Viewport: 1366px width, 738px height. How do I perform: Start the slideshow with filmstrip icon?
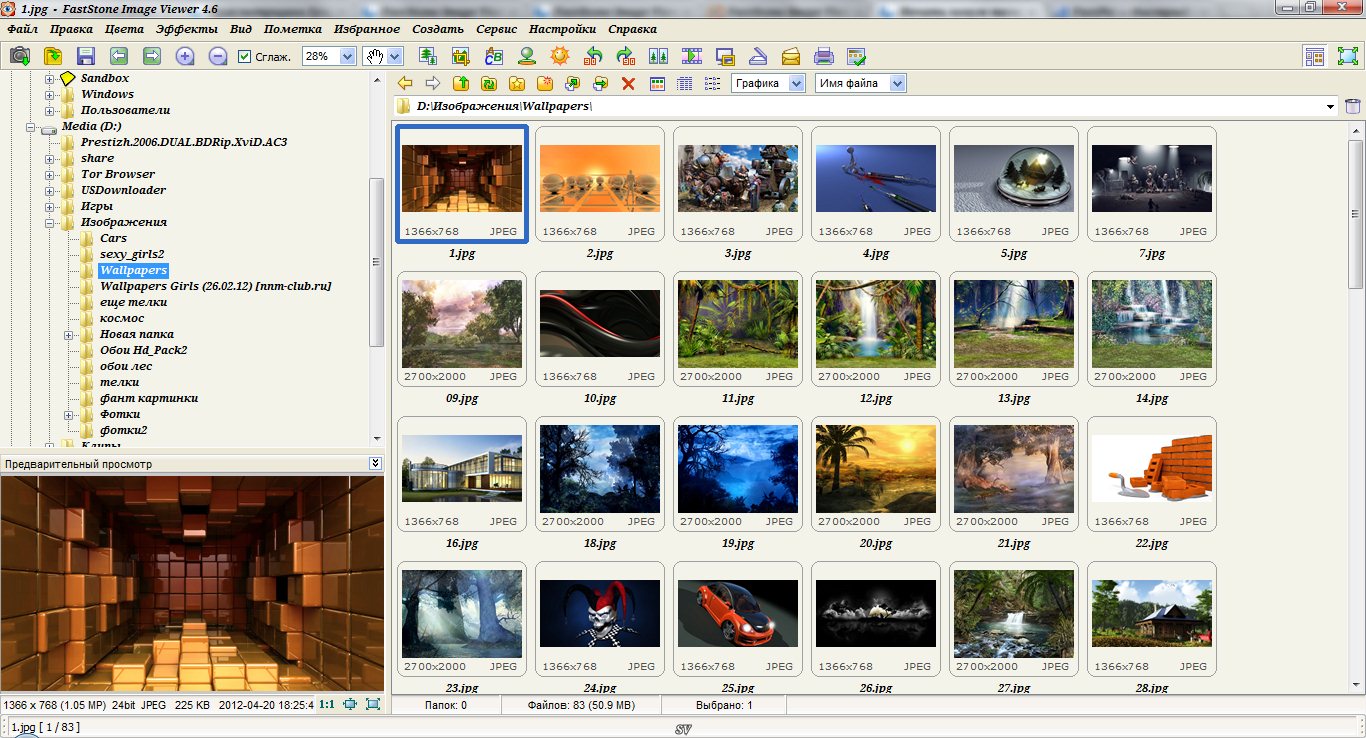(x=692, y=57)
